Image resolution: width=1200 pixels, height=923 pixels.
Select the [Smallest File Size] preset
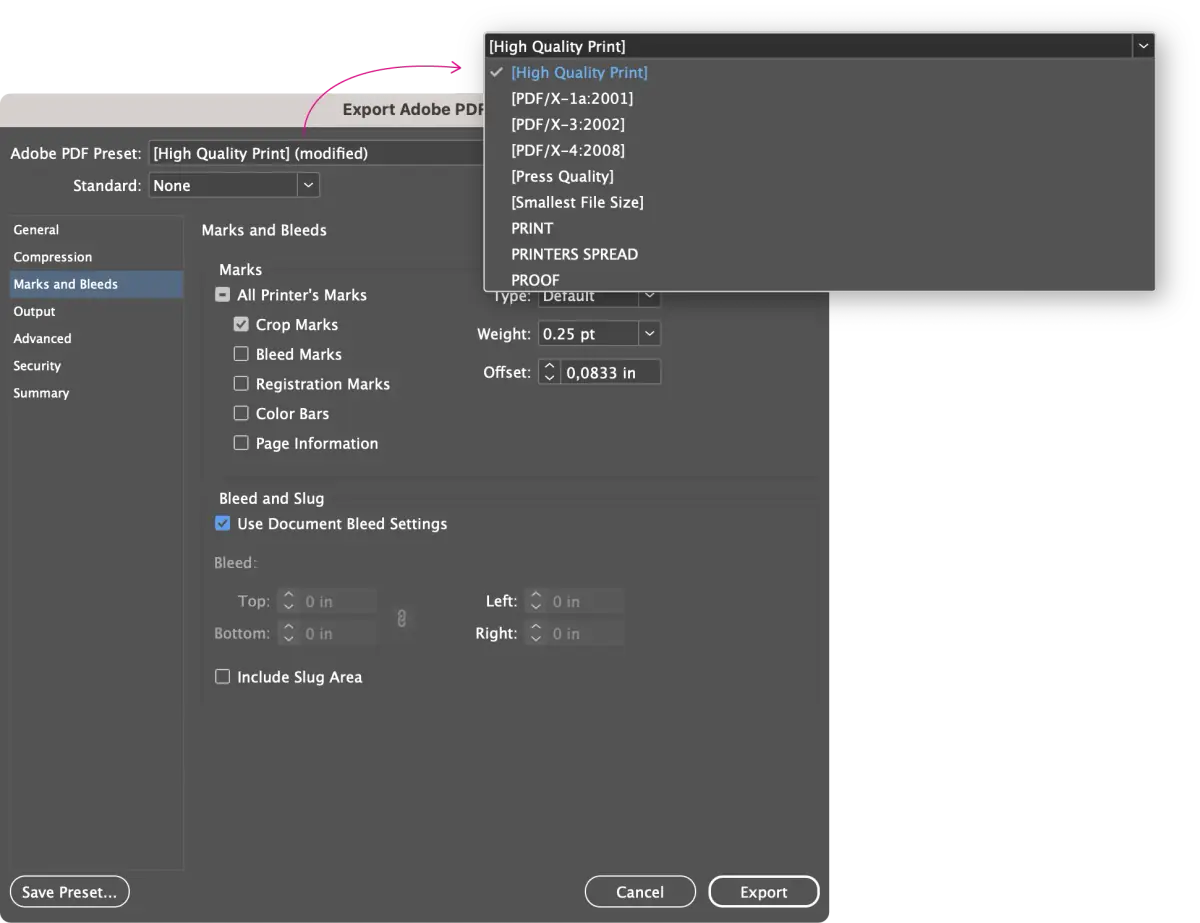pyautogui.click(x=577, y=202)
